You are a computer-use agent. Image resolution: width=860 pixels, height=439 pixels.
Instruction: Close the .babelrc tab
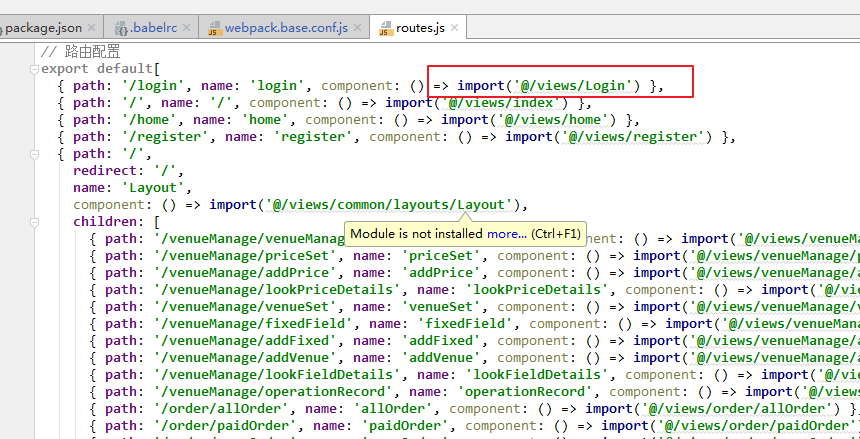tap(186, 27)
